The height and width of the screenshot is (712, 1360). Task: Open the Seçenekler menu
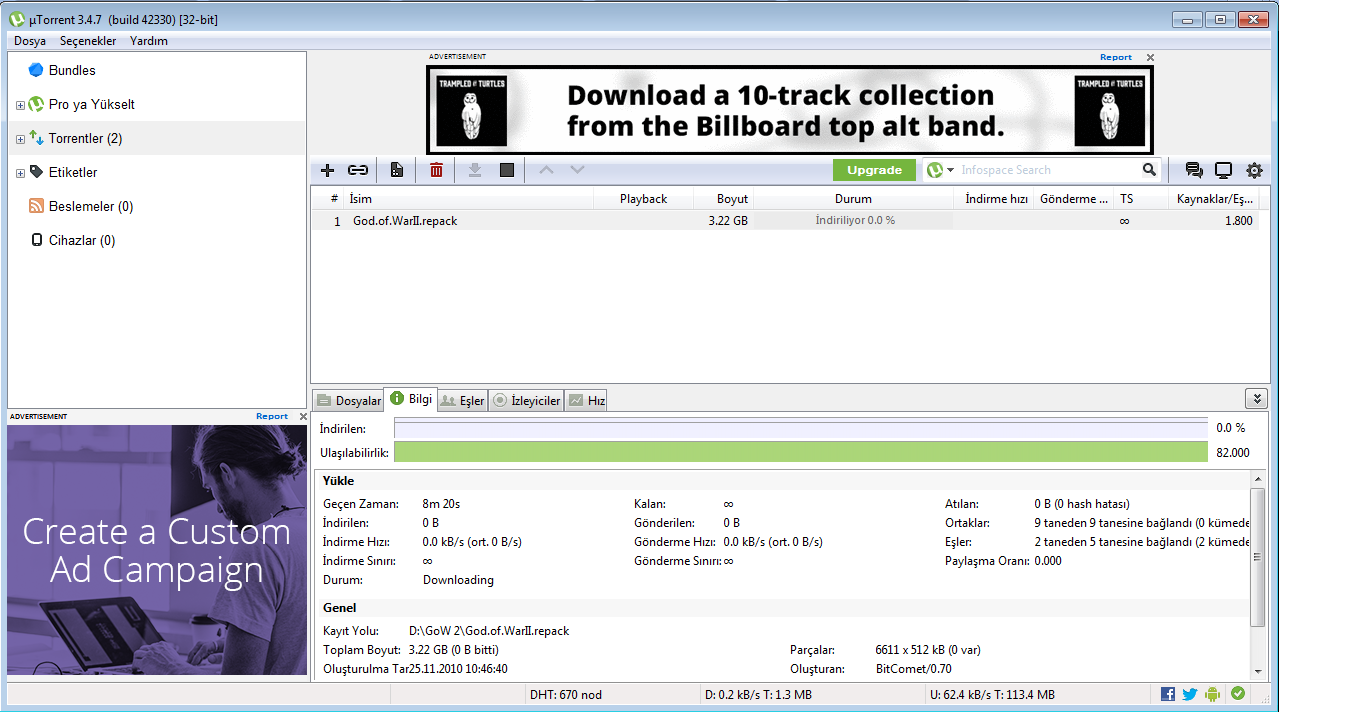pyautogui.click(x=88, y=41)
